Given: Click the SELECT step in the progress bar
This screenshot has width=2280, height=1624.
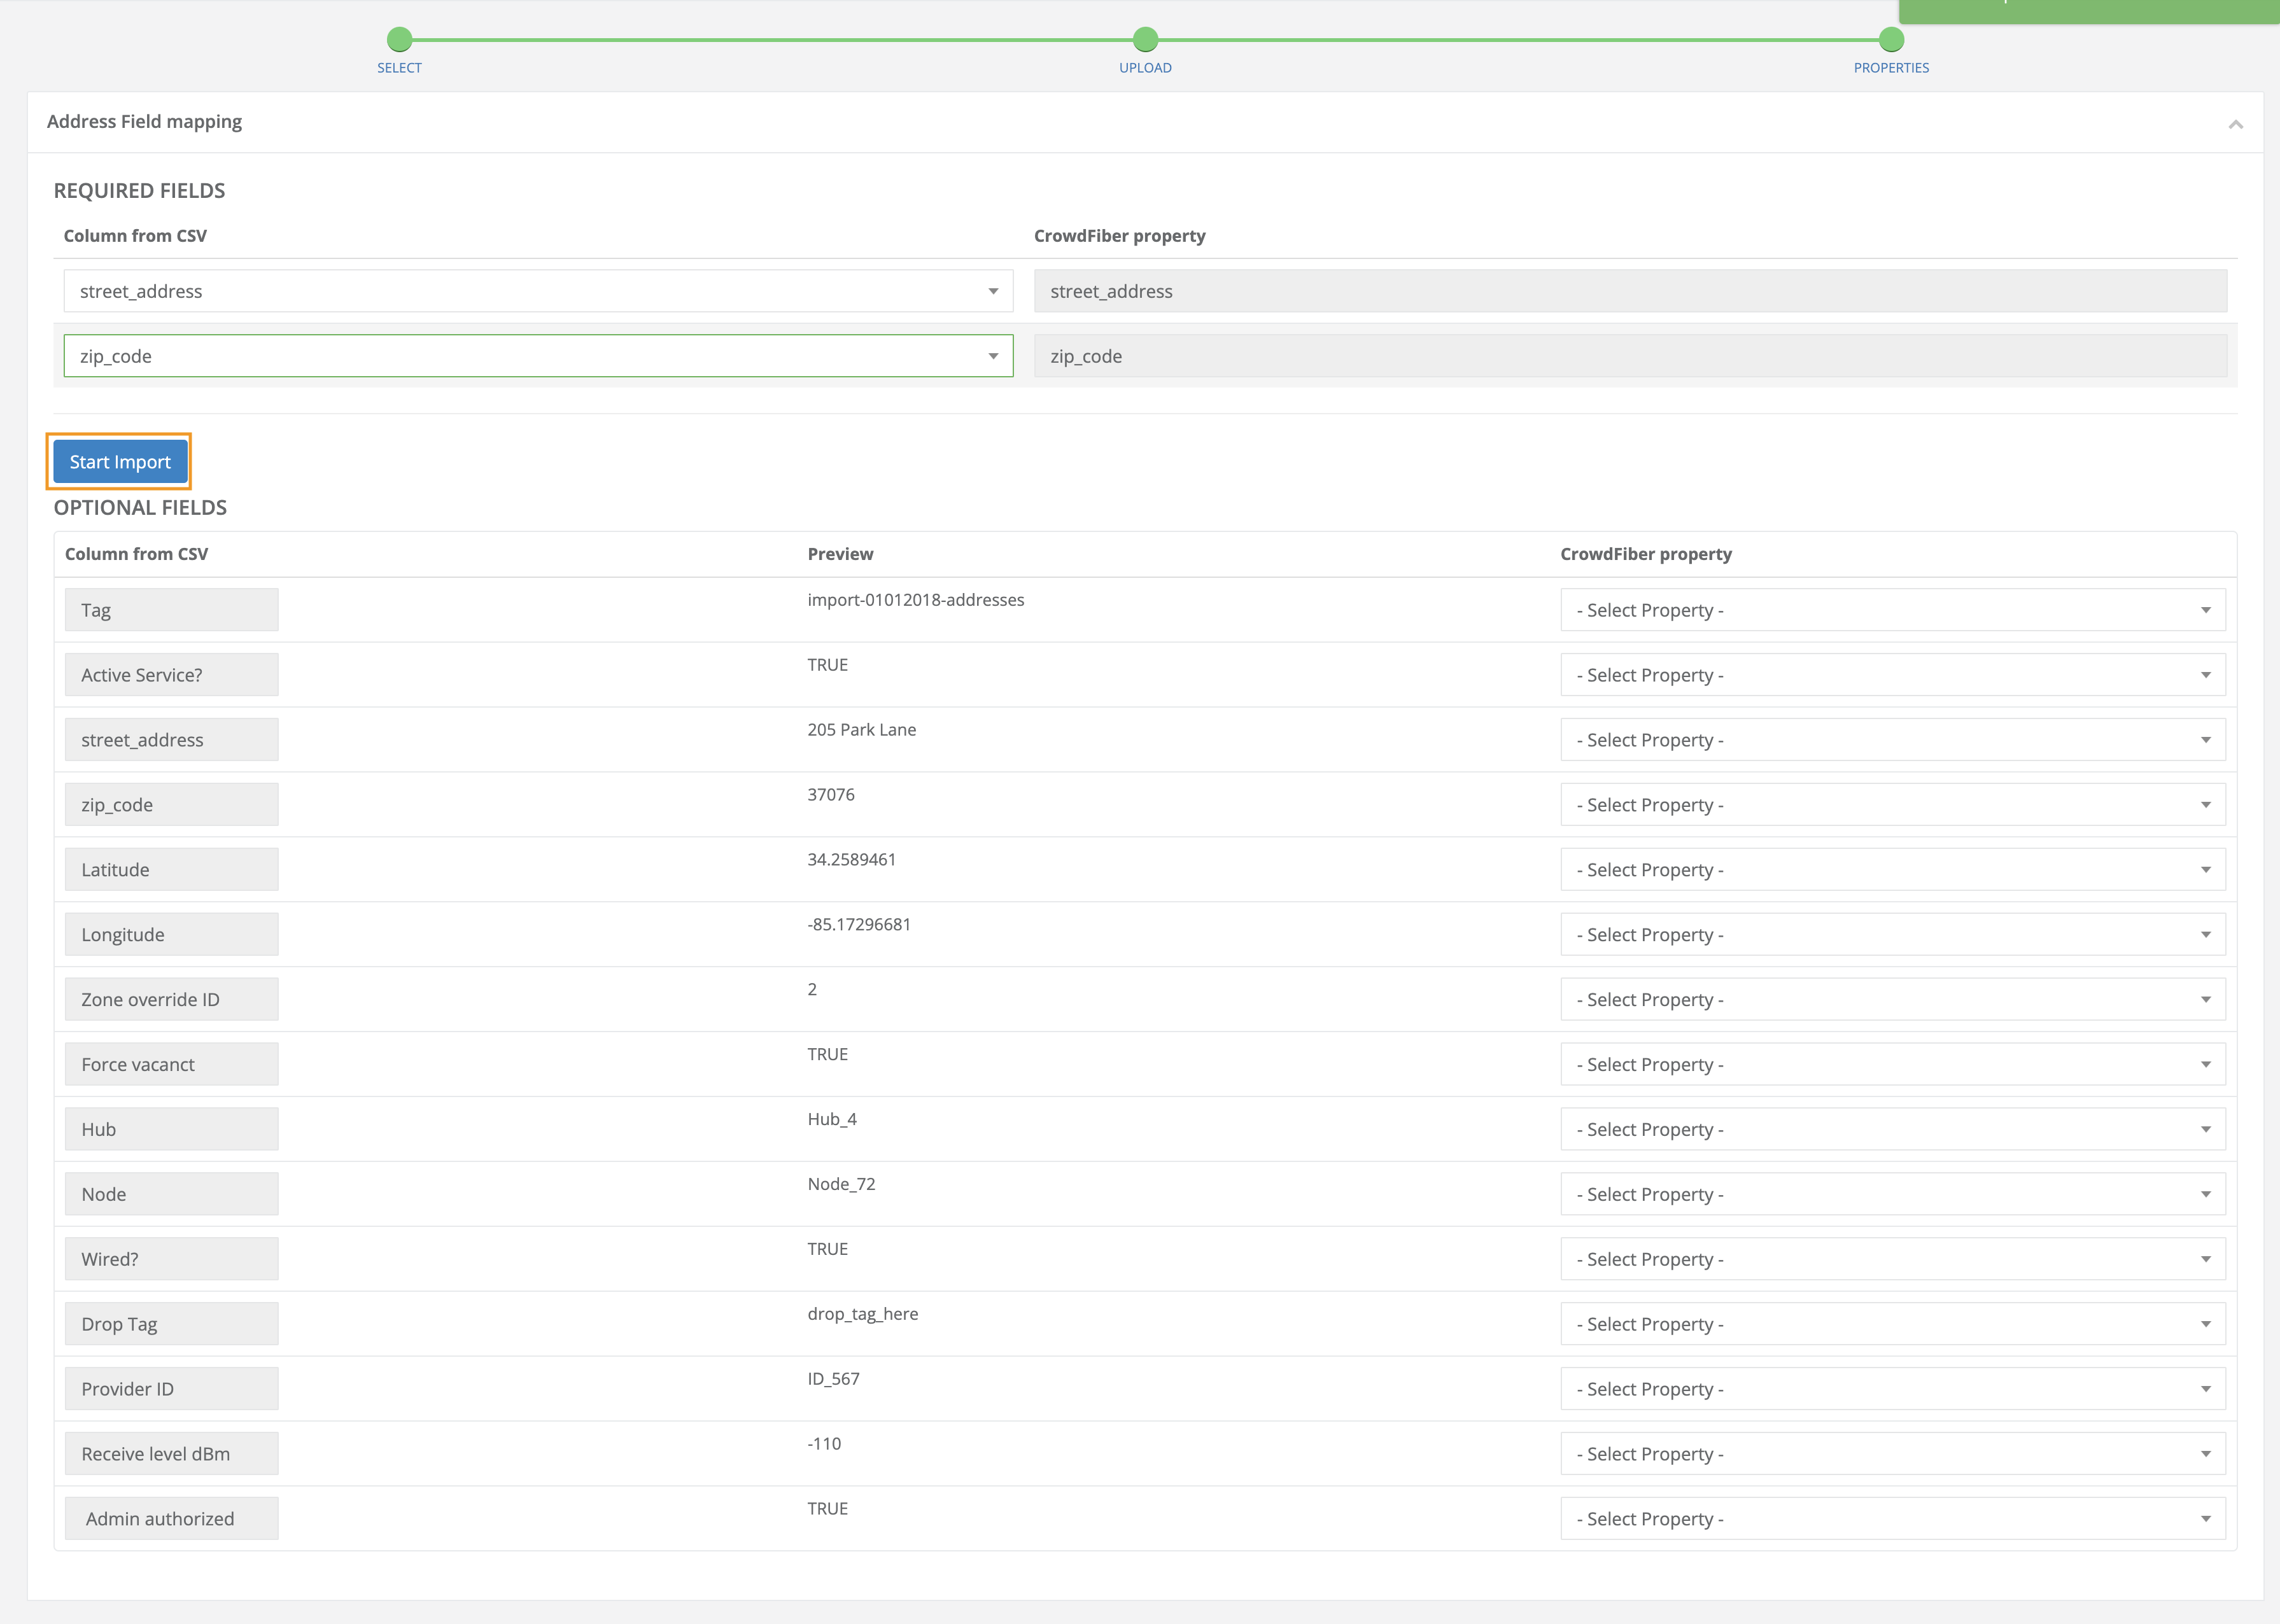Looking at the screenshot, I should pyautogui.click(x=399, y=41).
